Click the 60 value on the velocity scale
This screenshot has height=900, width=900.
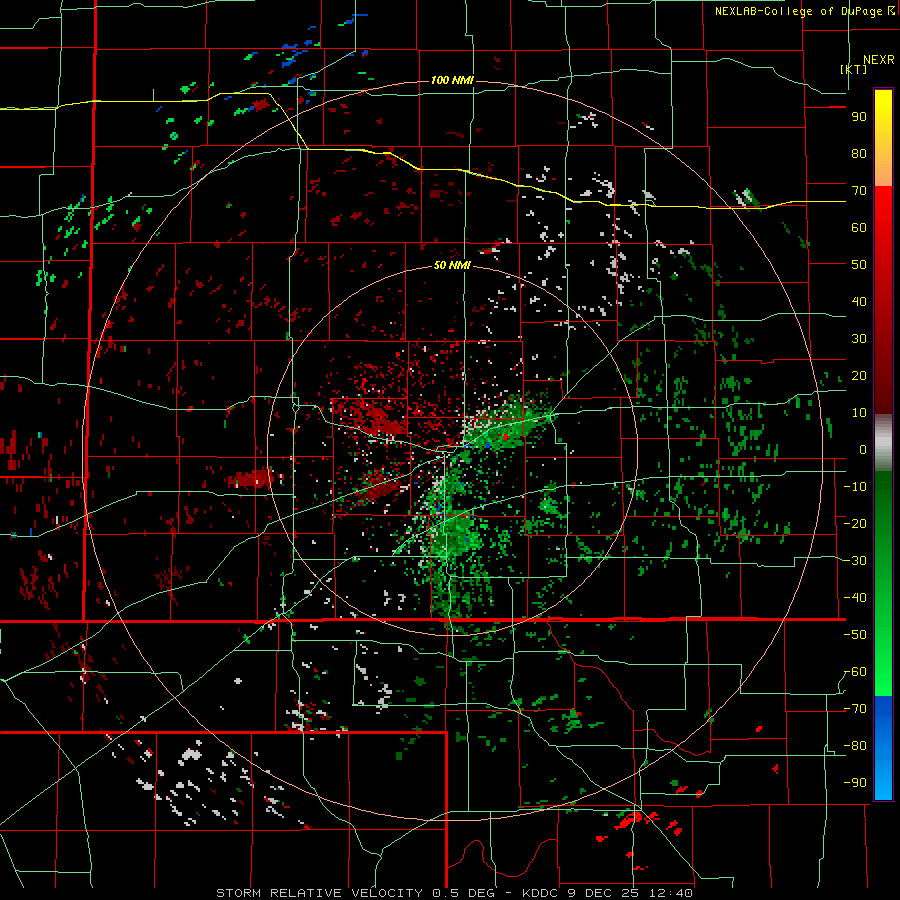859,227
